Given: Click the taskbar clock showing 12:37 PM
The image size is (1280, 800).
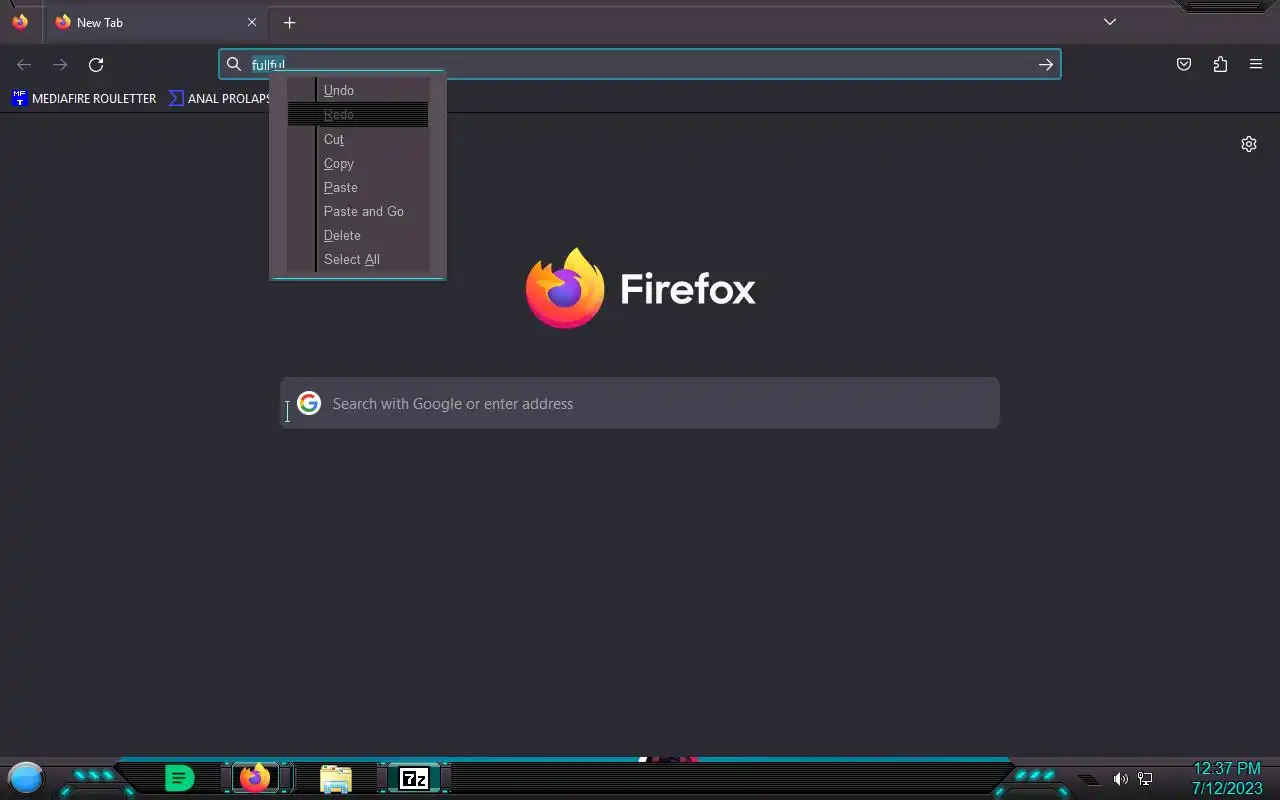Looking at the screenshot, I should click(x=1227, y=778).
